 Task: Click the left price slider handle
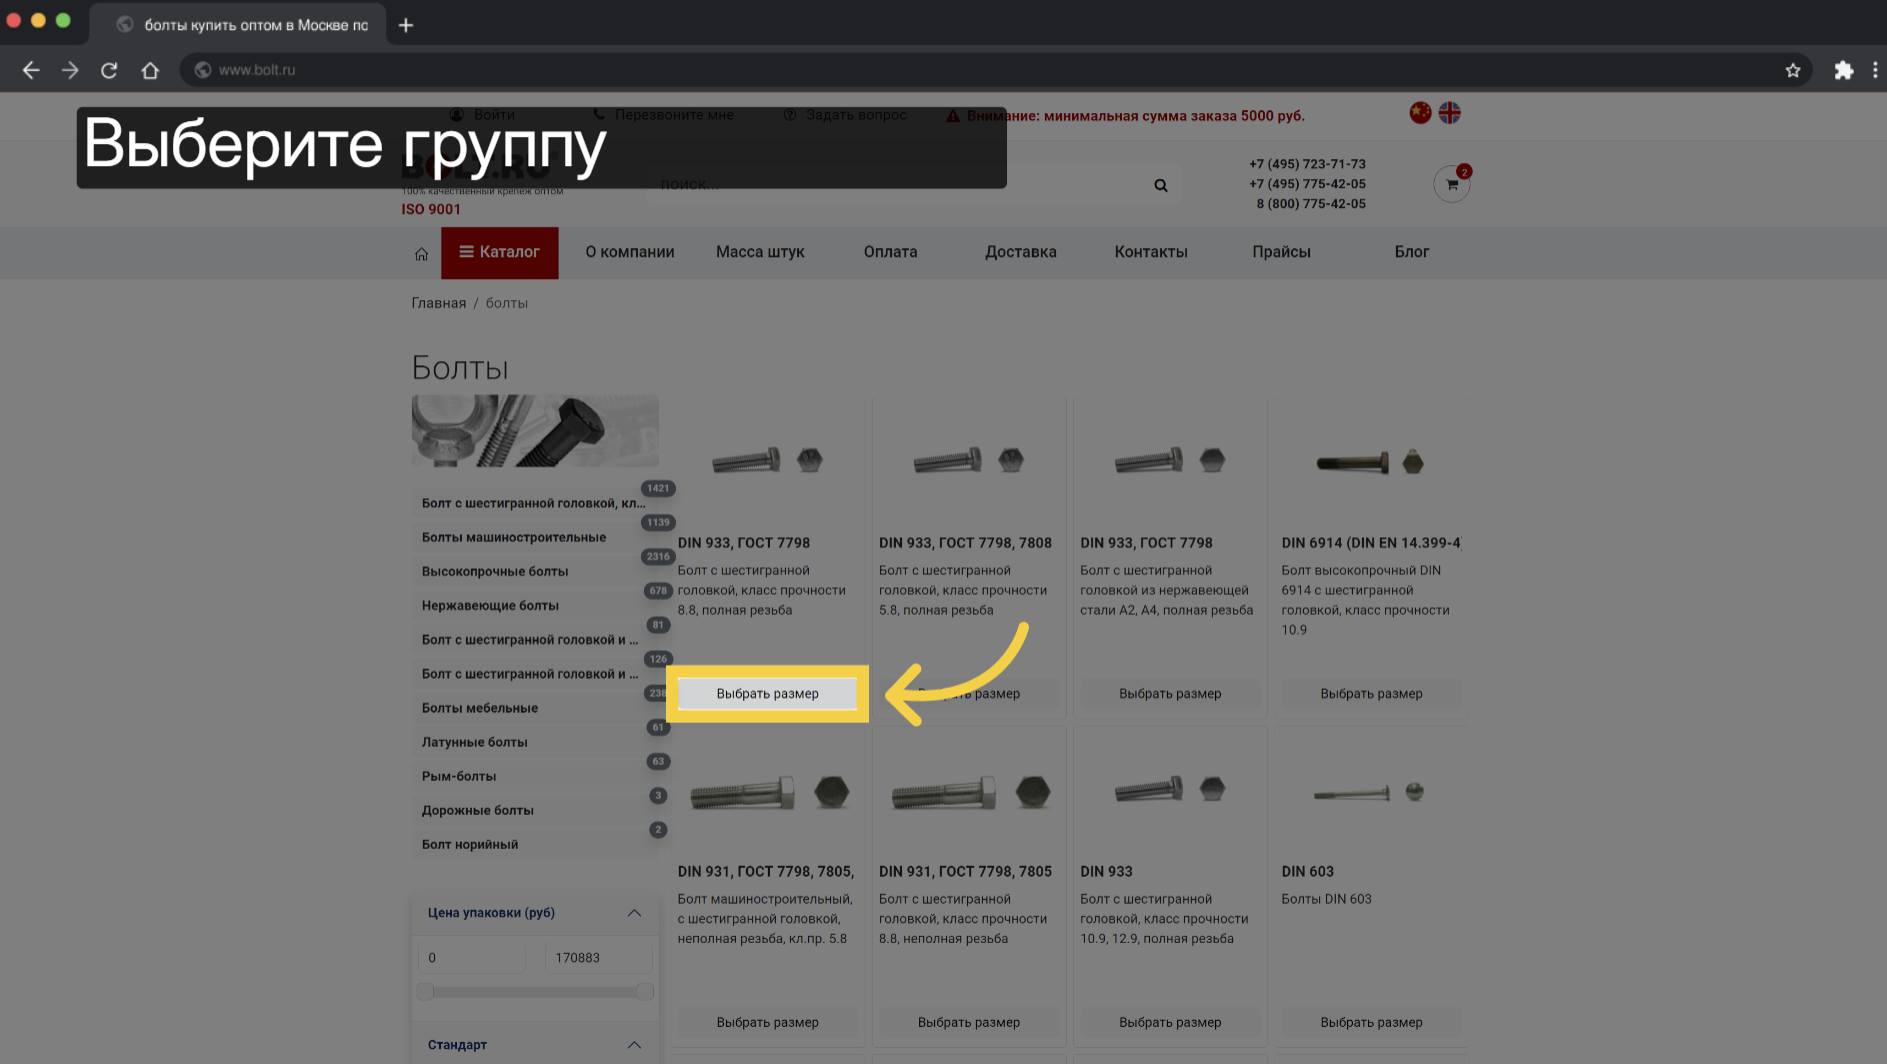pos(426,991)
